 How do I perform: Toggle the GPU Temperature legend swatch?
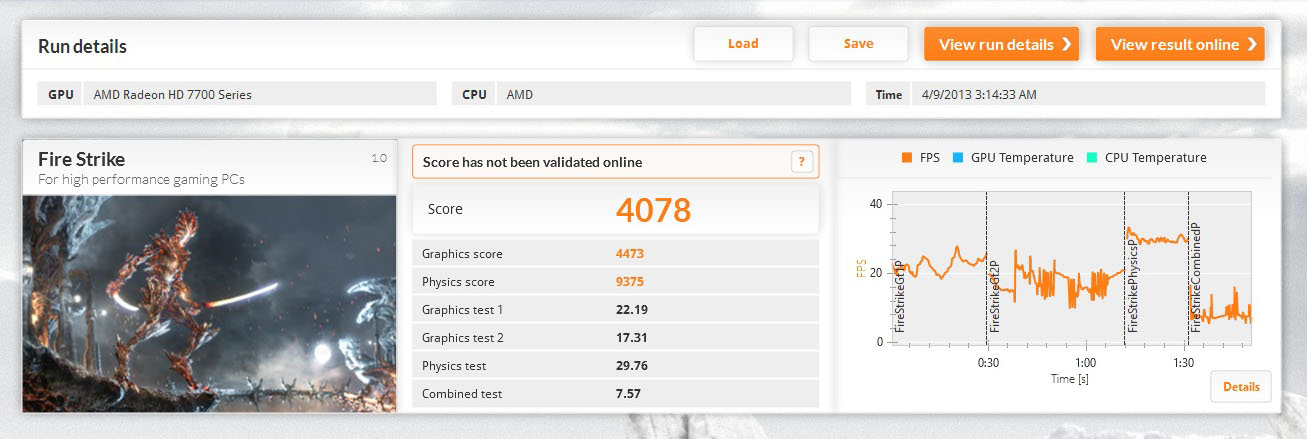click(x=959, y=158)
